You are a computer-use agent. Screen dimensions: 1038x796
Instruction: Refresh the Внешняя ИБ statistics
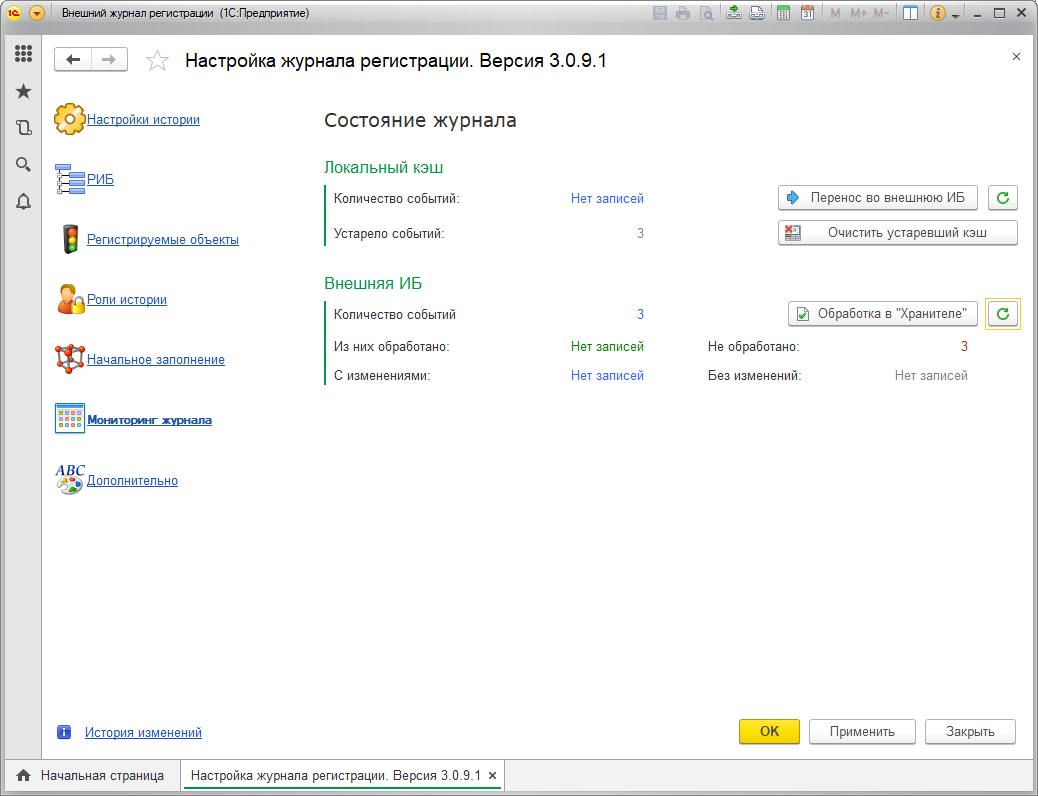1003,314
